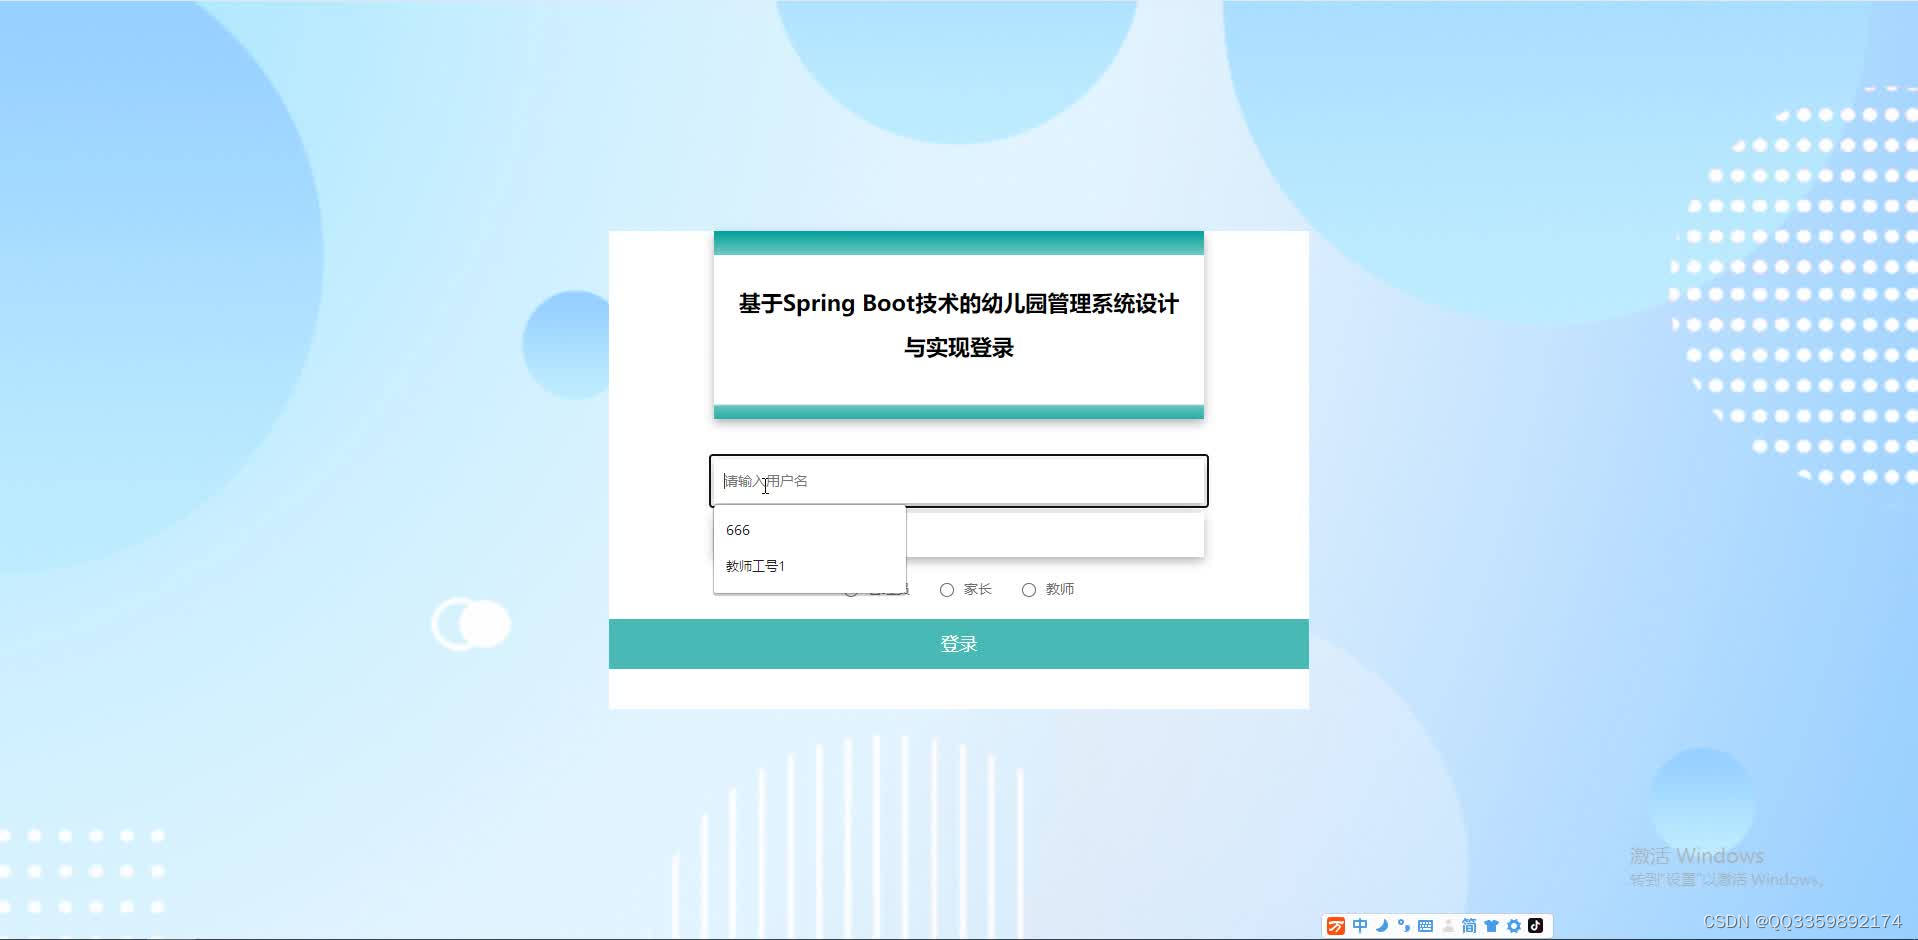Focus the 请输入用户名 username field
Image resolution: width=1918 pixels, height=940 pixels.
tap(959, 481)
